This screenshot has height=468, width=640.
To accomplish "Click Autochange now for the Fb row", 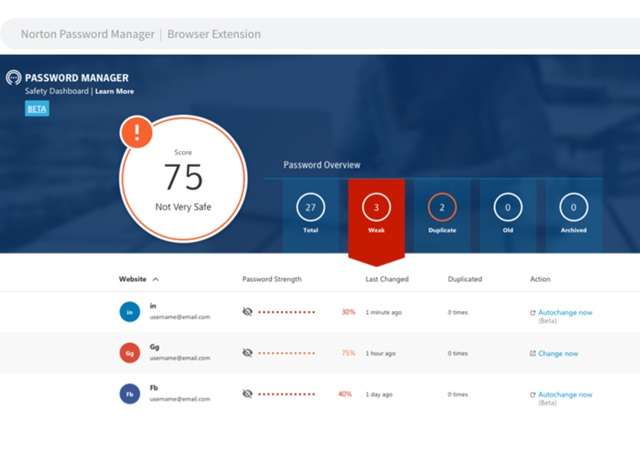I will [565, 395].
